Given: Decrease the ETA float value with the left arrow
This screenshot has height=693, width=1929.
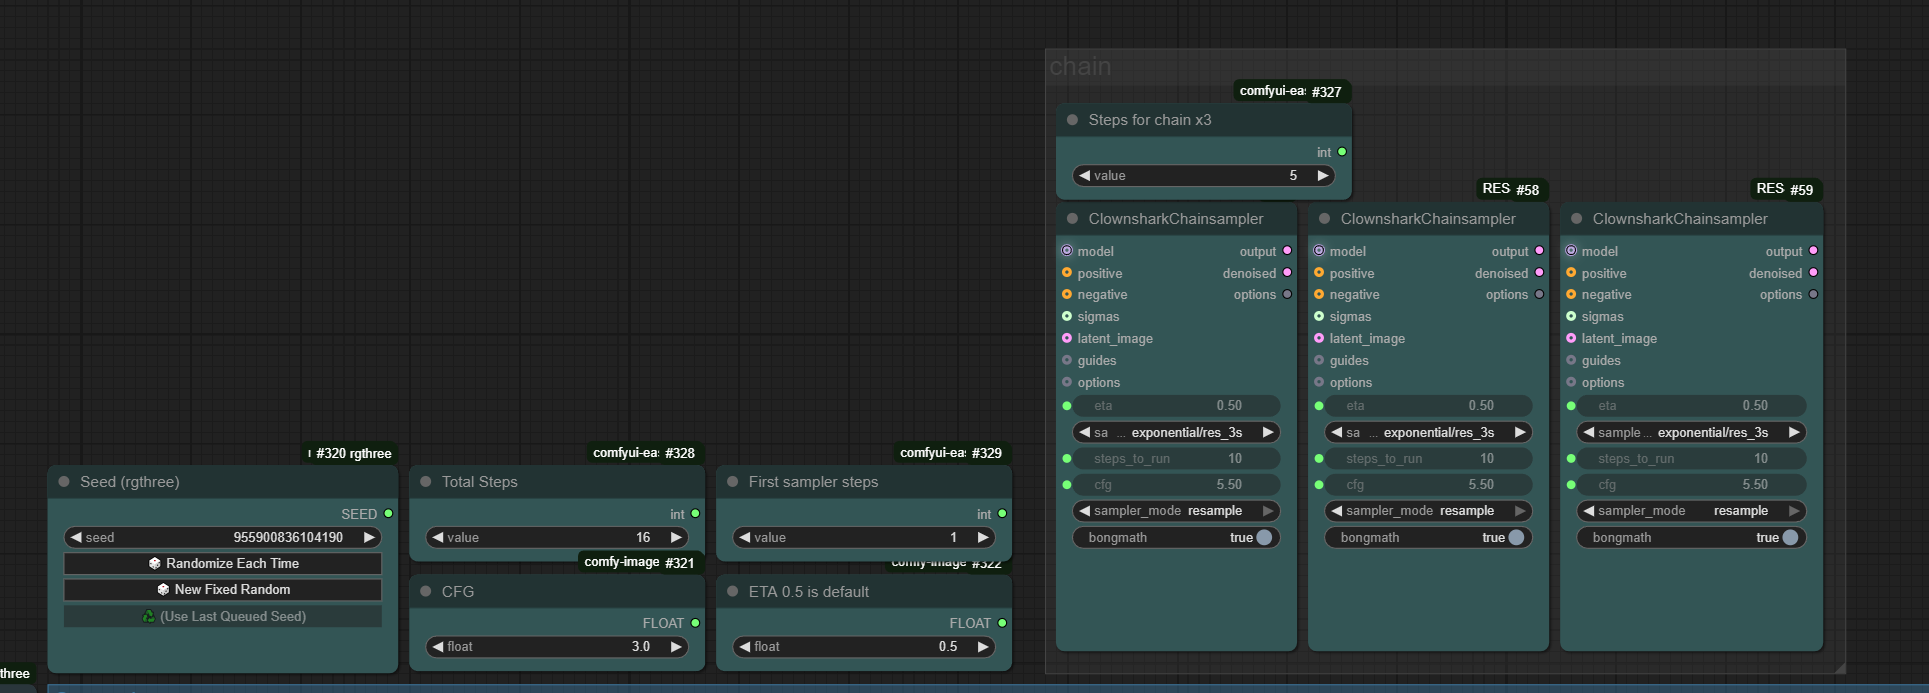Looking at the screenshot, I should pos(745,647).
